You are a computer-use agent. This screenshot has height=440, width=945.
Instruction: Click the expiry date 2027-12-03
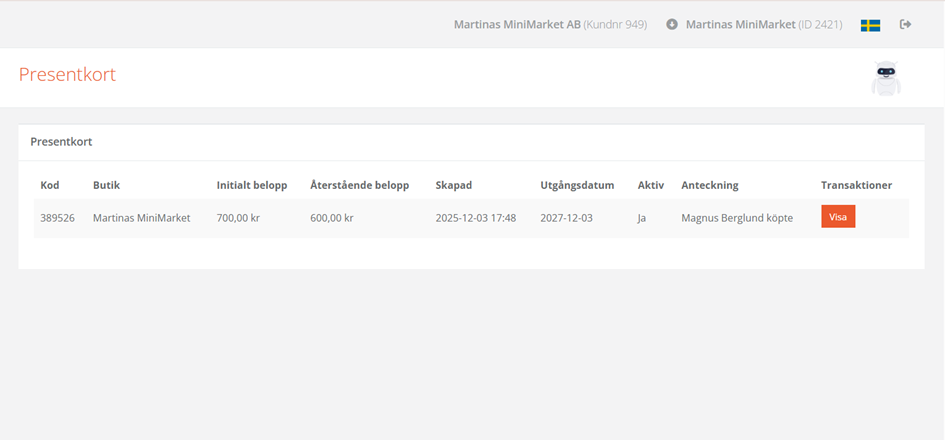tap(566, 218)
